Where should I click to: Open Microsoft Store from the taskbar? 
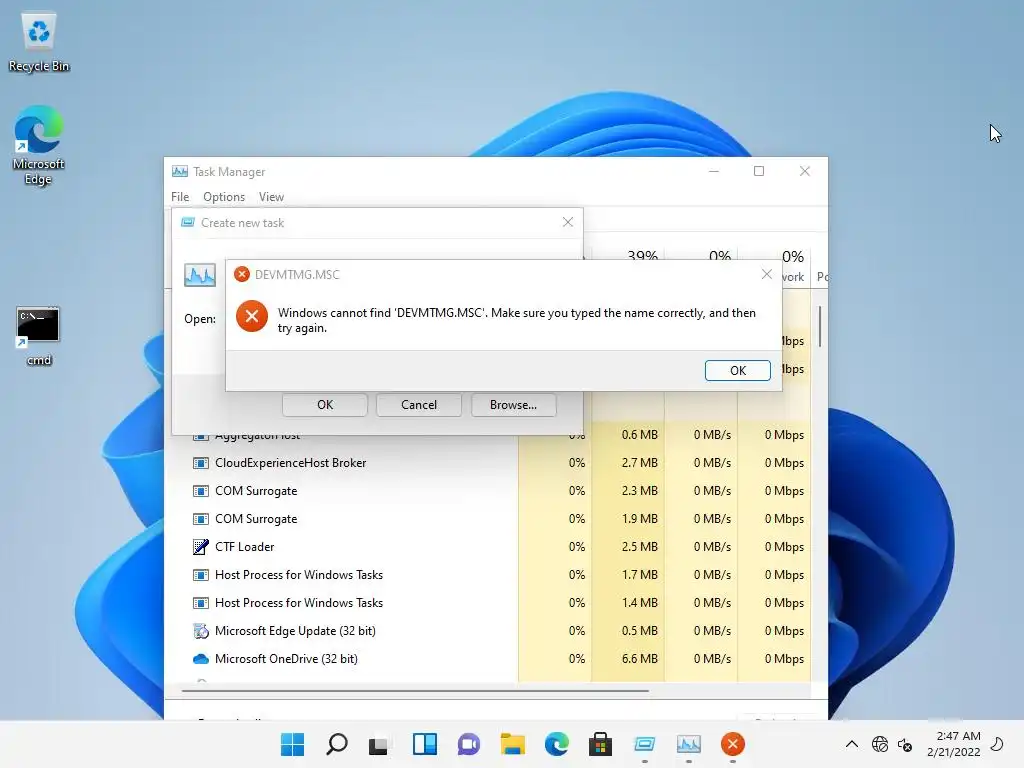coord(600,744)
